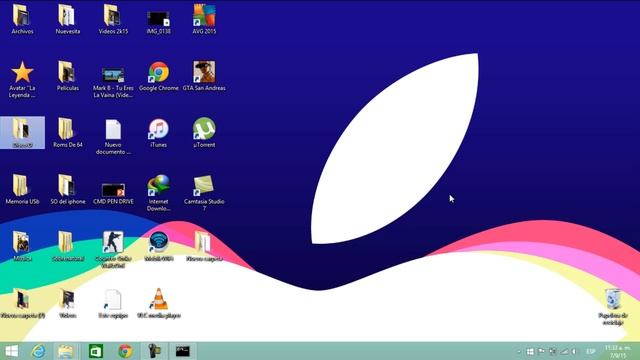Launch AVG 2015 shortcut
Screen dimensions: 640x360
tap(204, 19)
